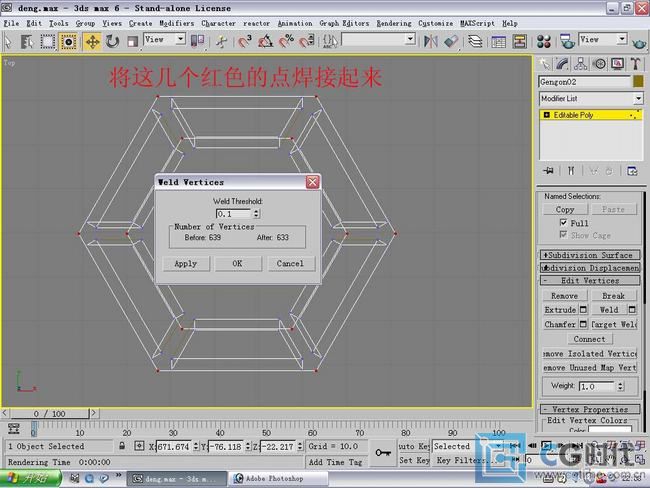Toggle Percent Snap
This screenshot has height=488, width=650.
(286, 41)
